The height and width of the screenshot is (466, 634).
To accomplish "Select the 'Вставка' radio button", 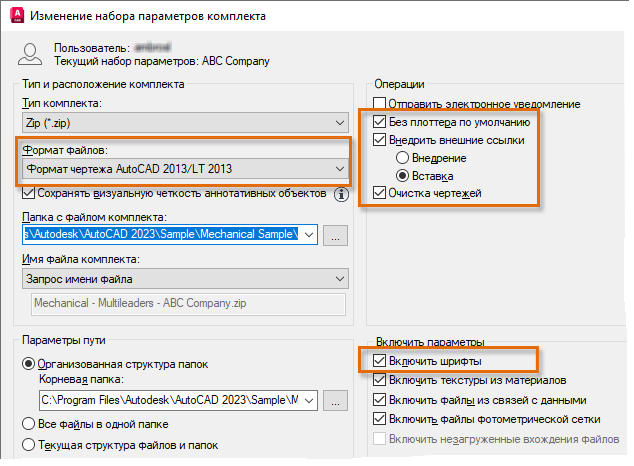I will 403,175.
